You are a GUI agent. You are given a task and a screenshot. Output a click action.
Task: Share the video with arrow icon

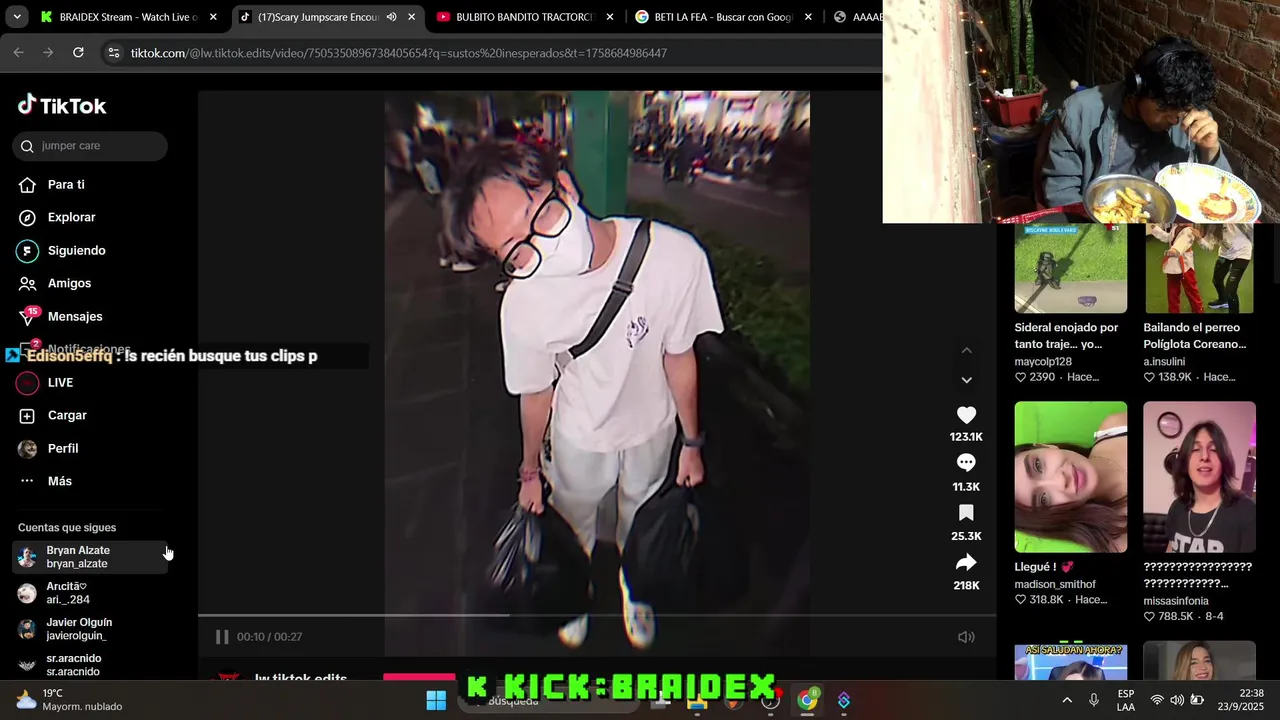966,562
